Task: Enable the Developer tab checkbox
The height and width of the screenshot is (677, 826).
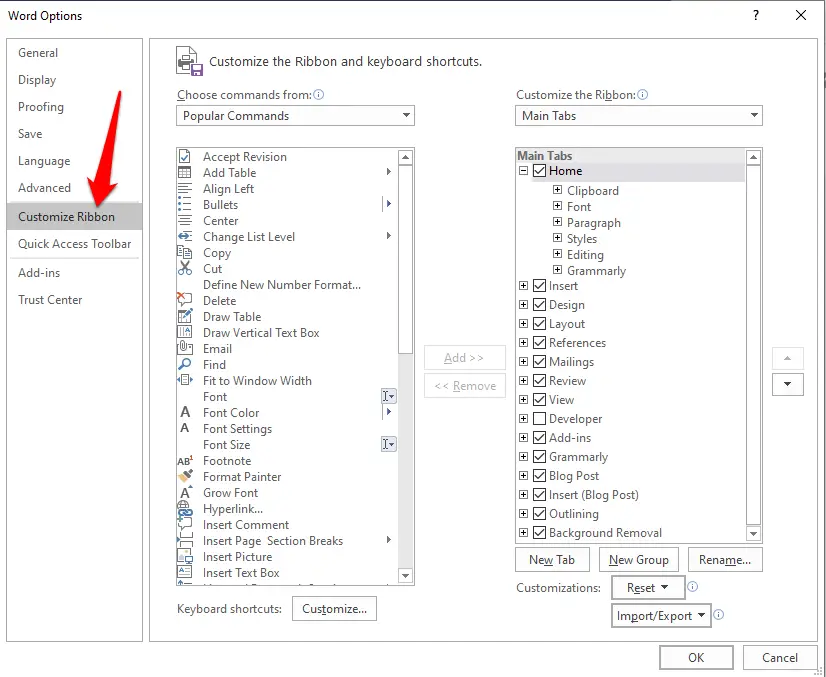Action: click(539, 418)
